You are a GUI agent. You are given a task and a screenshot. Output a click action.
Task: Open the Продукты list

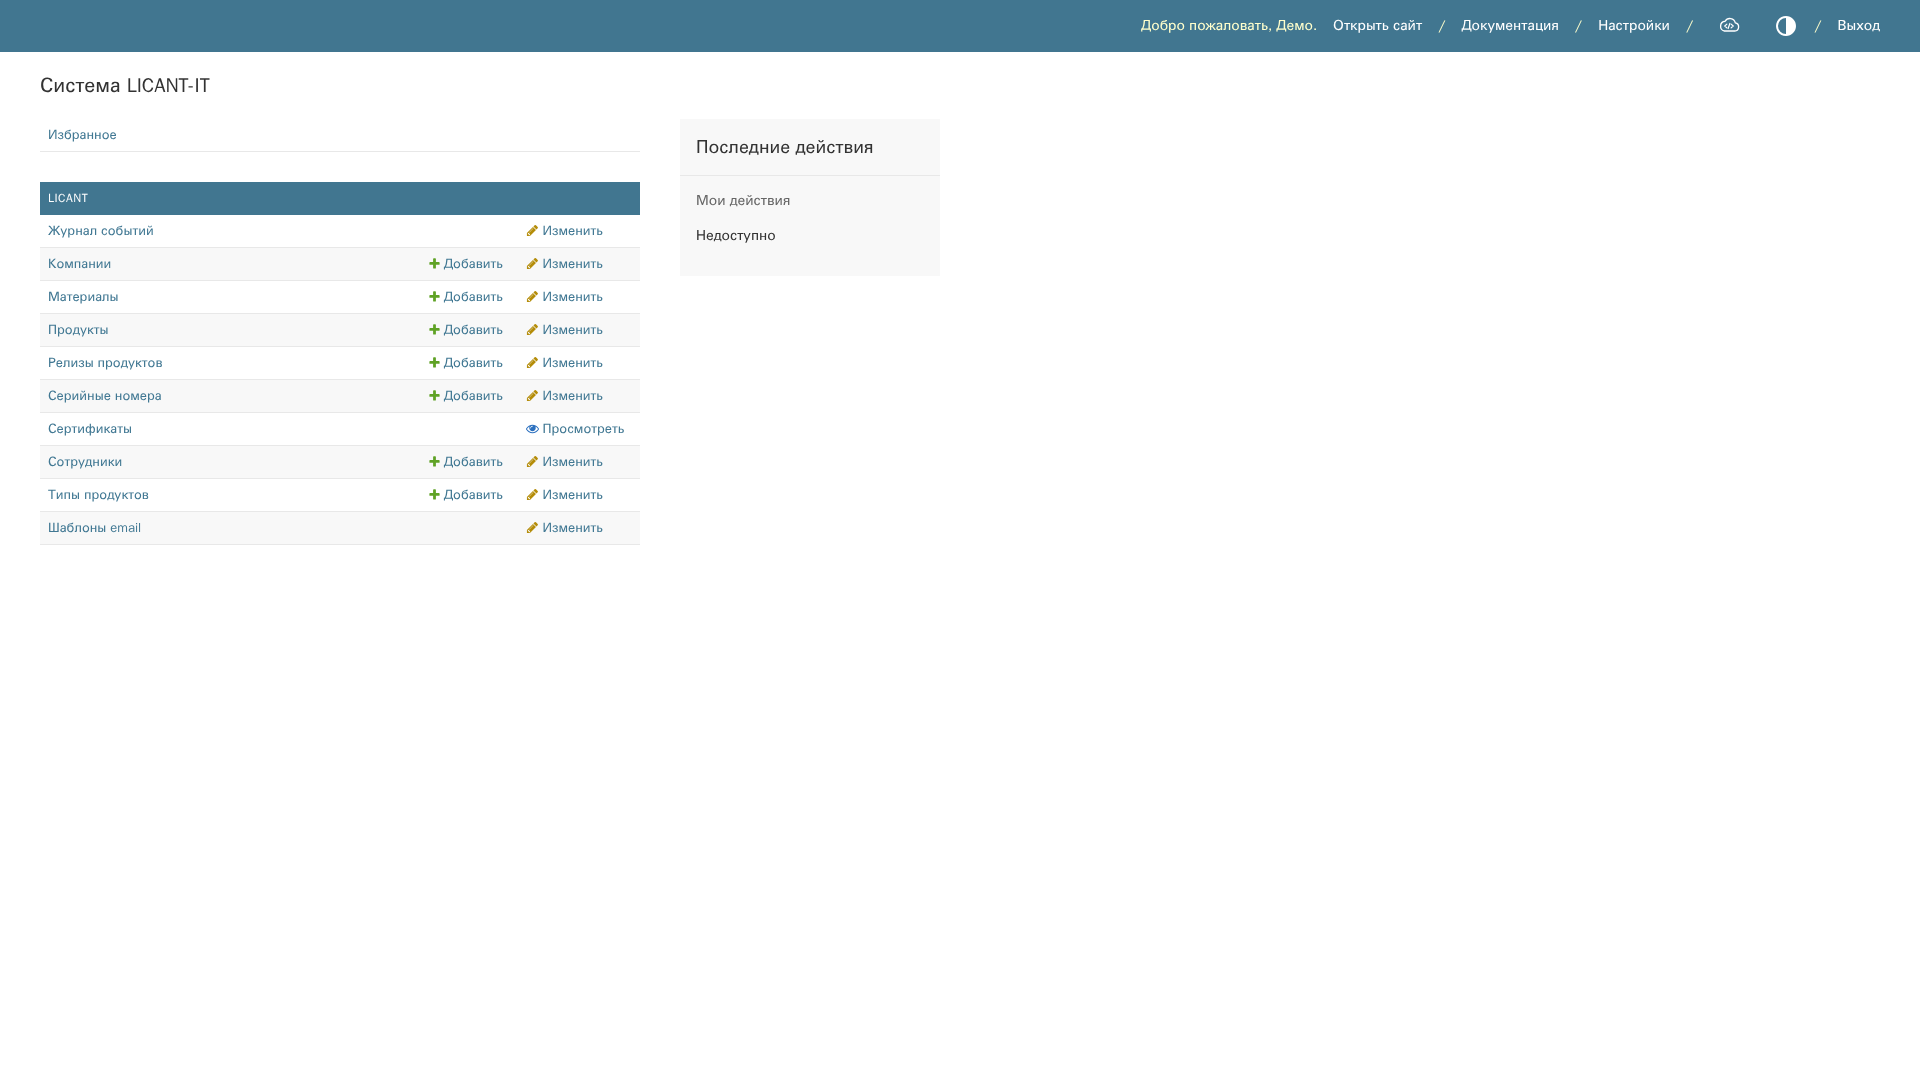coord(78,330)
